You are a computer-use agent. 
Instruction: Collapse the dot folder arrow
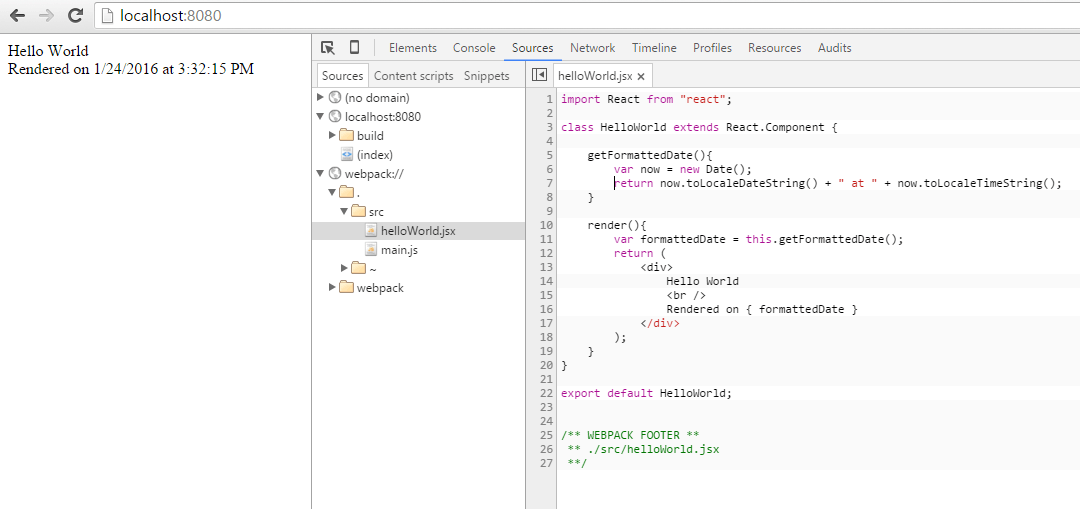[333, 192]
